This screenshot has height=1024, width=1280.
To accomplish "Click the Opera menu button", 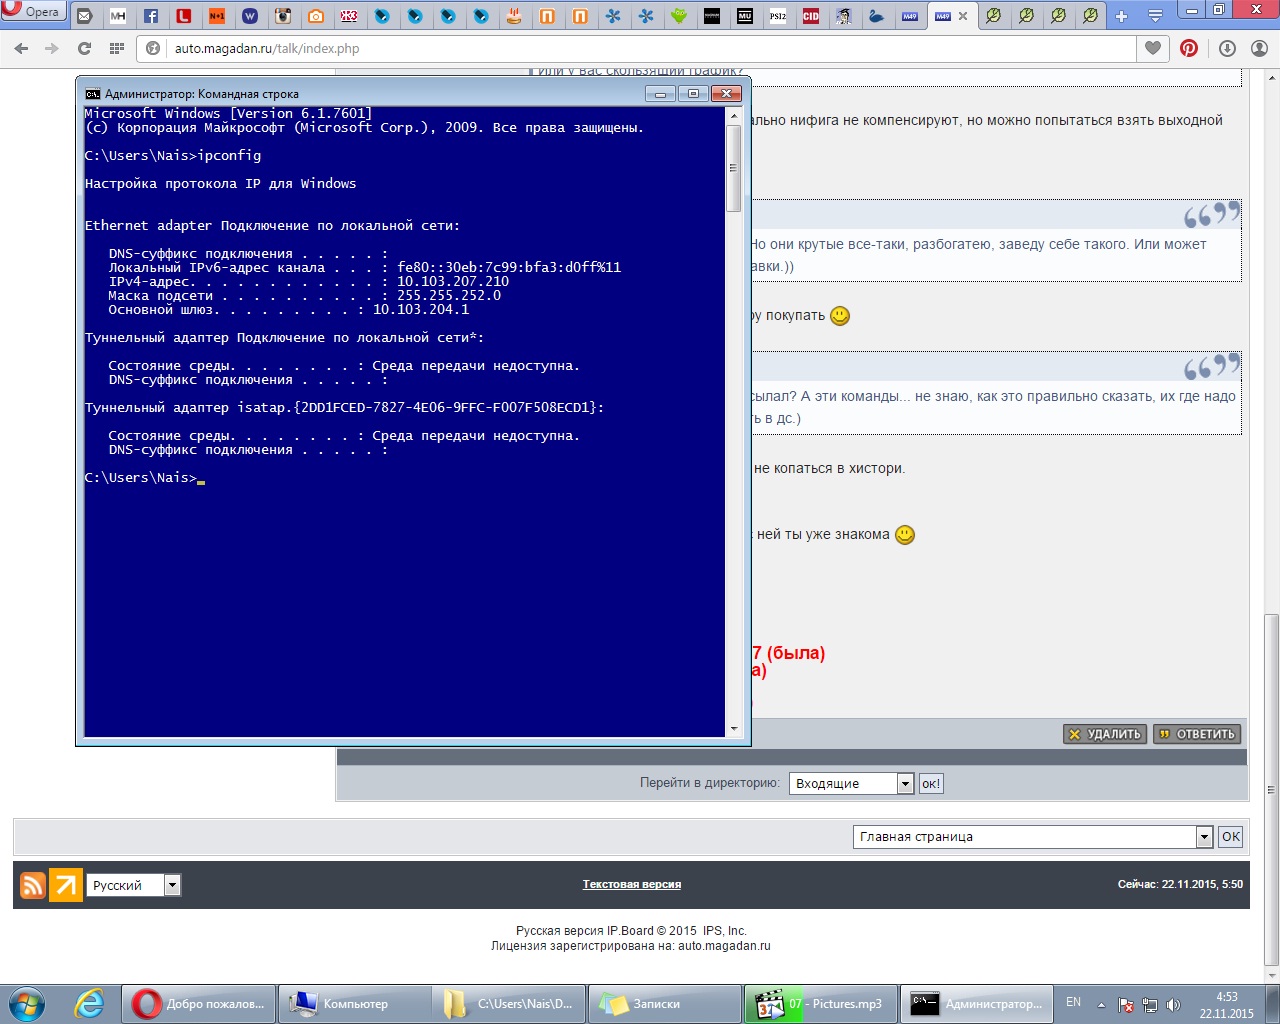I will [33, 12].
